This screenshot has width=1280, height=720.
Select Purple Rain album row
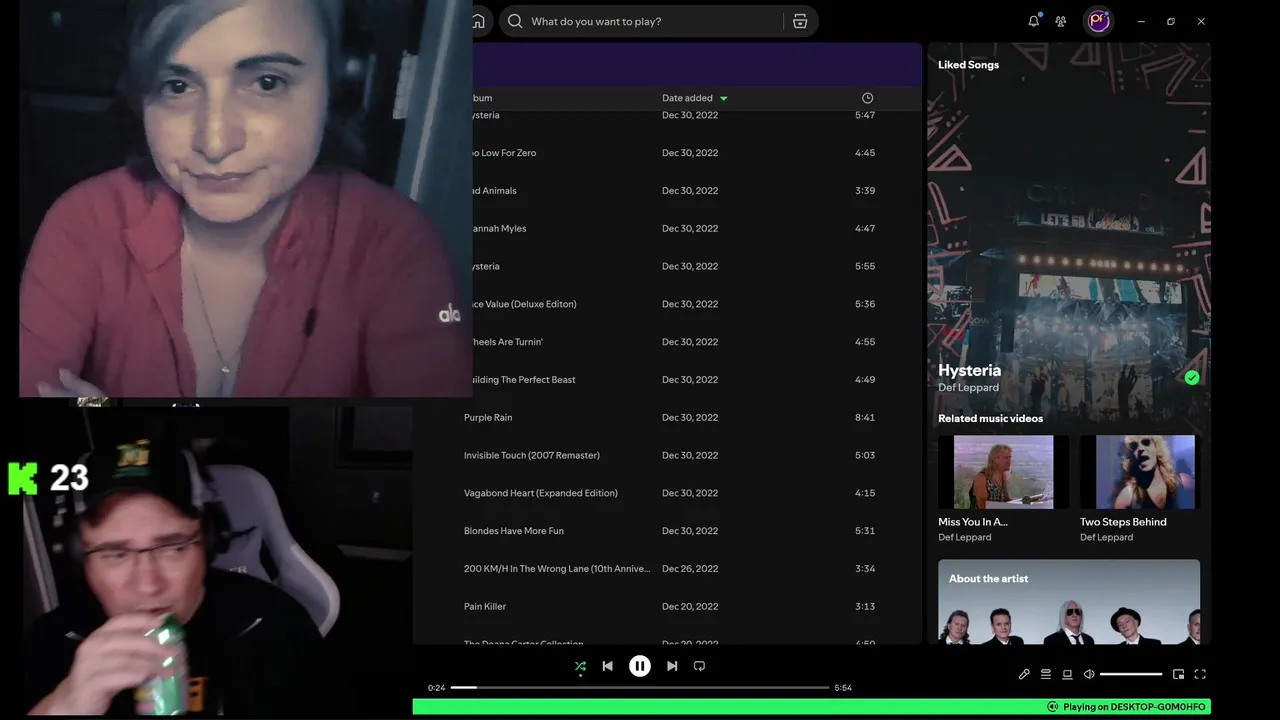click(x=667, y=417)
